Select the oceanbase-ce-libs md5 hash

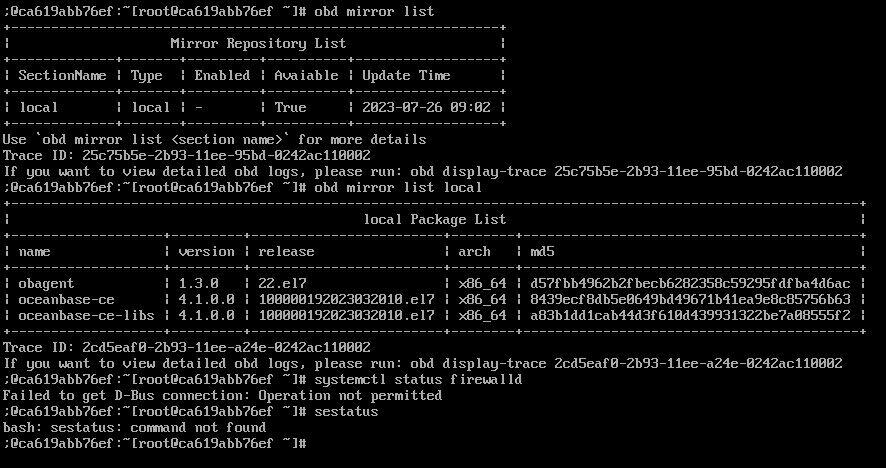690,315
